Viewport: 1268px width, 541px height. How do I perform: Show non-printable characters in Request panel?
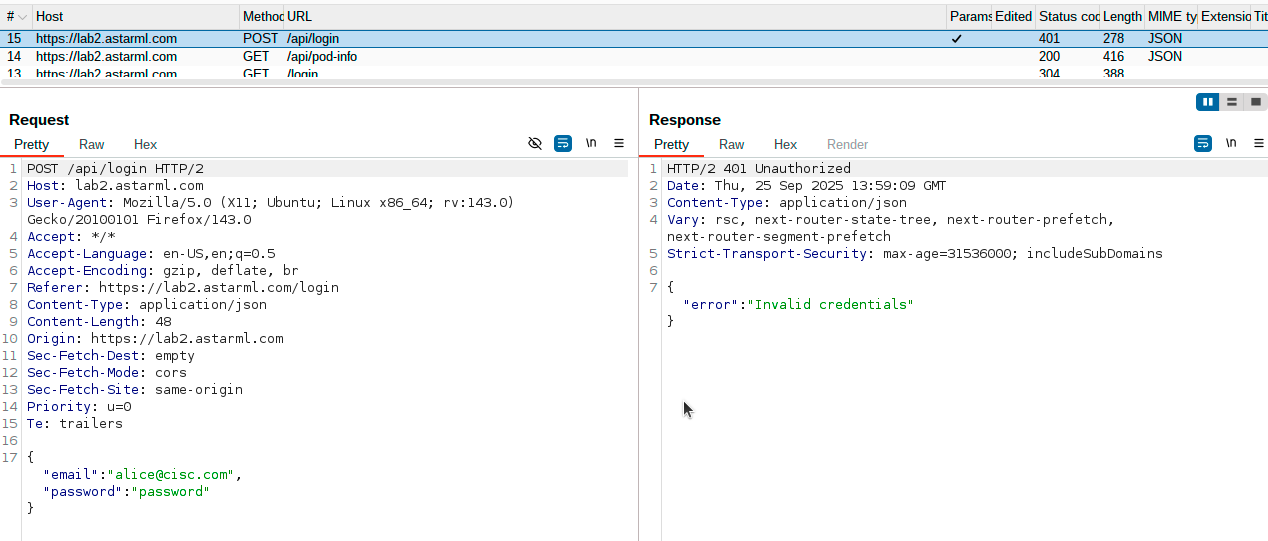pyautogui.click(x=591, y=144)
